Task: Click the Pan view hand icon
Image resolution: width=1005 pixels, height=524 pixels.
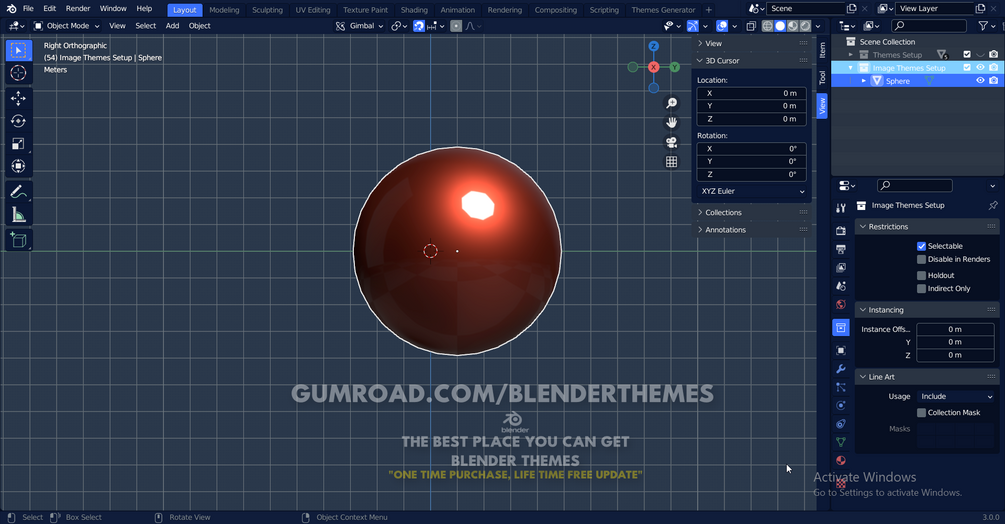Action: pos(671,122)
